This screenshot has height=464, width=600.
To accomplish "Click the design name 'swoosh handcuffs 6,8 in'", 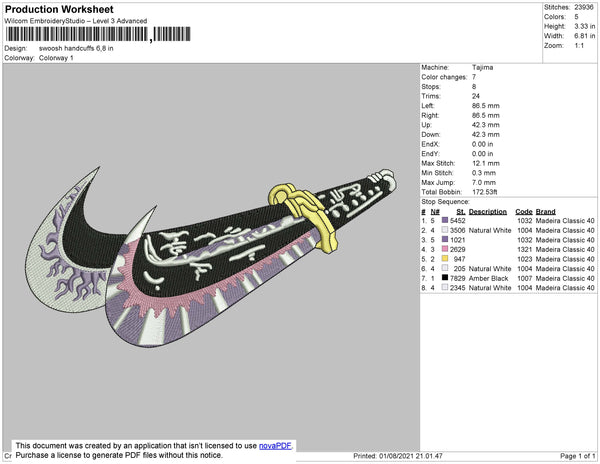I will (x=76, y=49).
